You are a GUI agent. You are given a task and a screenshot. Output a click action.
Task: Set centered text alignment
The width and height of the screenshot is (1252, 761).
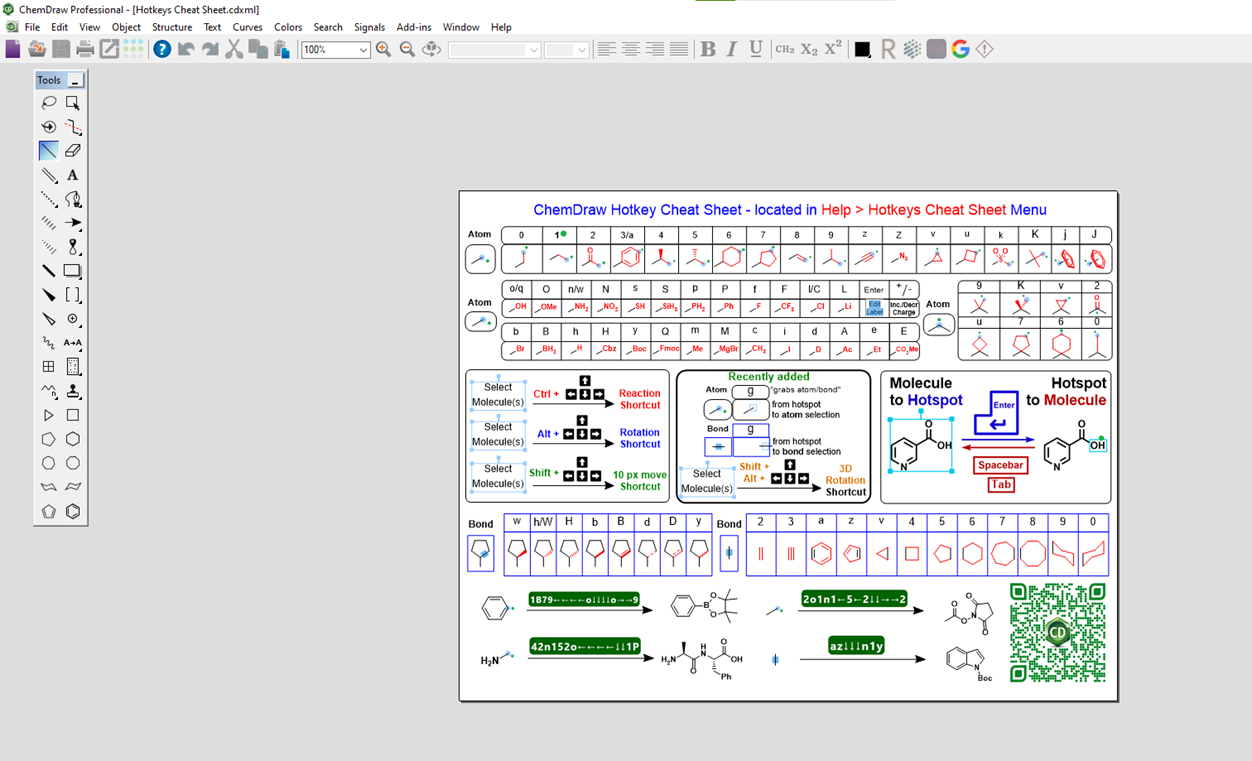tap(630, 49)
